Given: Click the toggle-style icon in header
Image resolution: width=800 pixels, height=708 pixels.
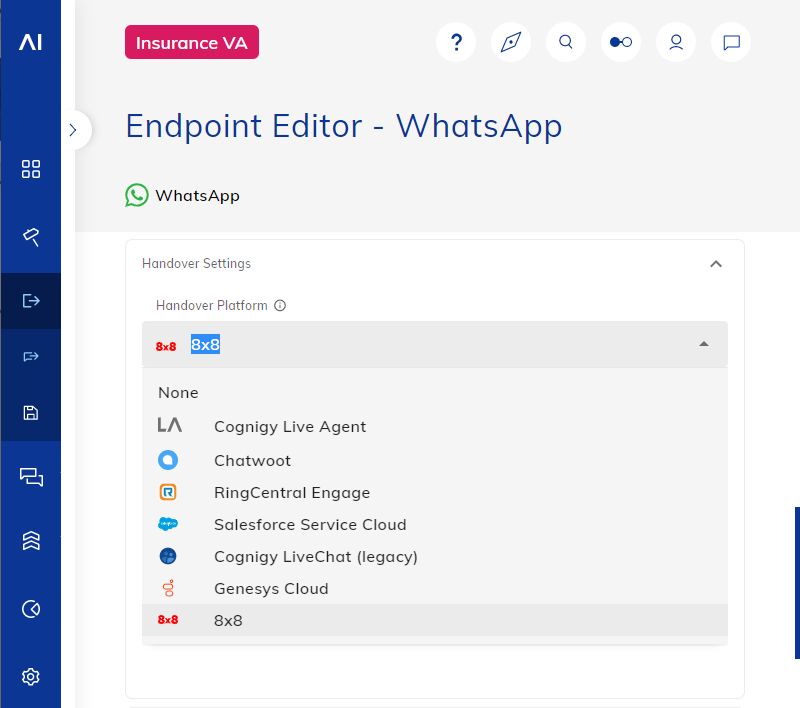Looking at the screenshot, I should [621, 42].
